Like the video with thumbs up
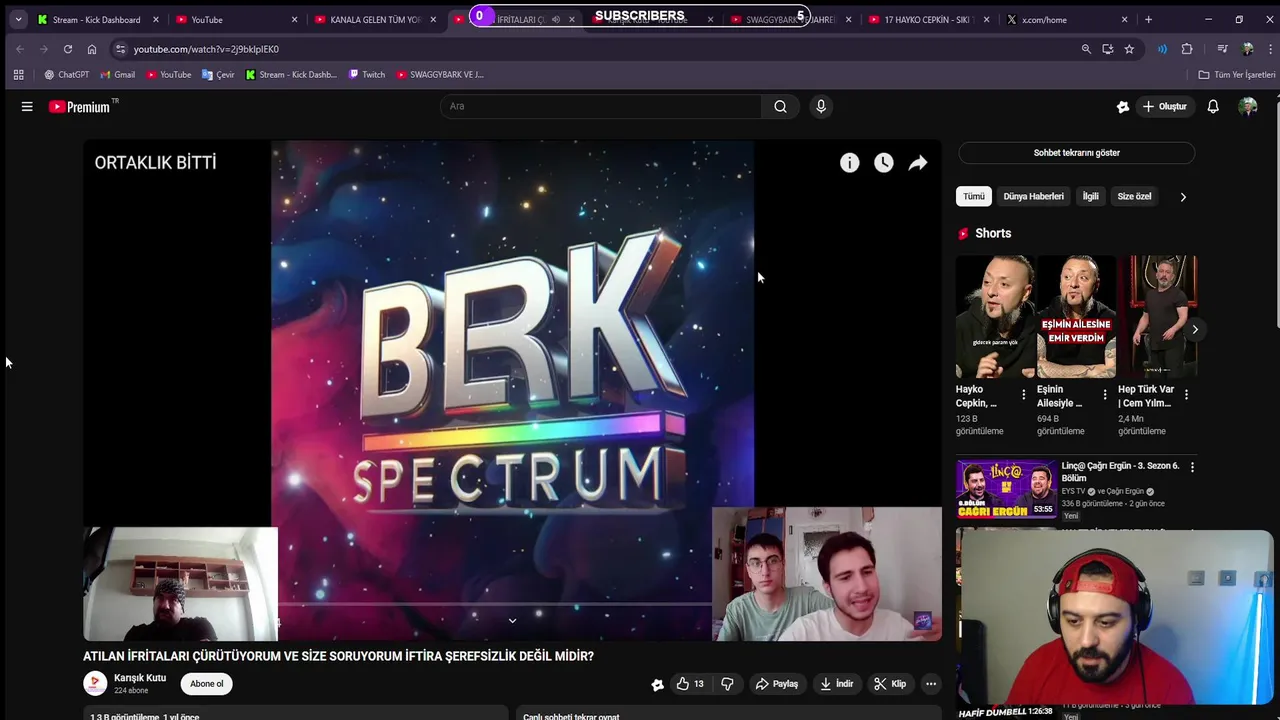The width and height of the screenshot is (1280, 720). point(689,684)
